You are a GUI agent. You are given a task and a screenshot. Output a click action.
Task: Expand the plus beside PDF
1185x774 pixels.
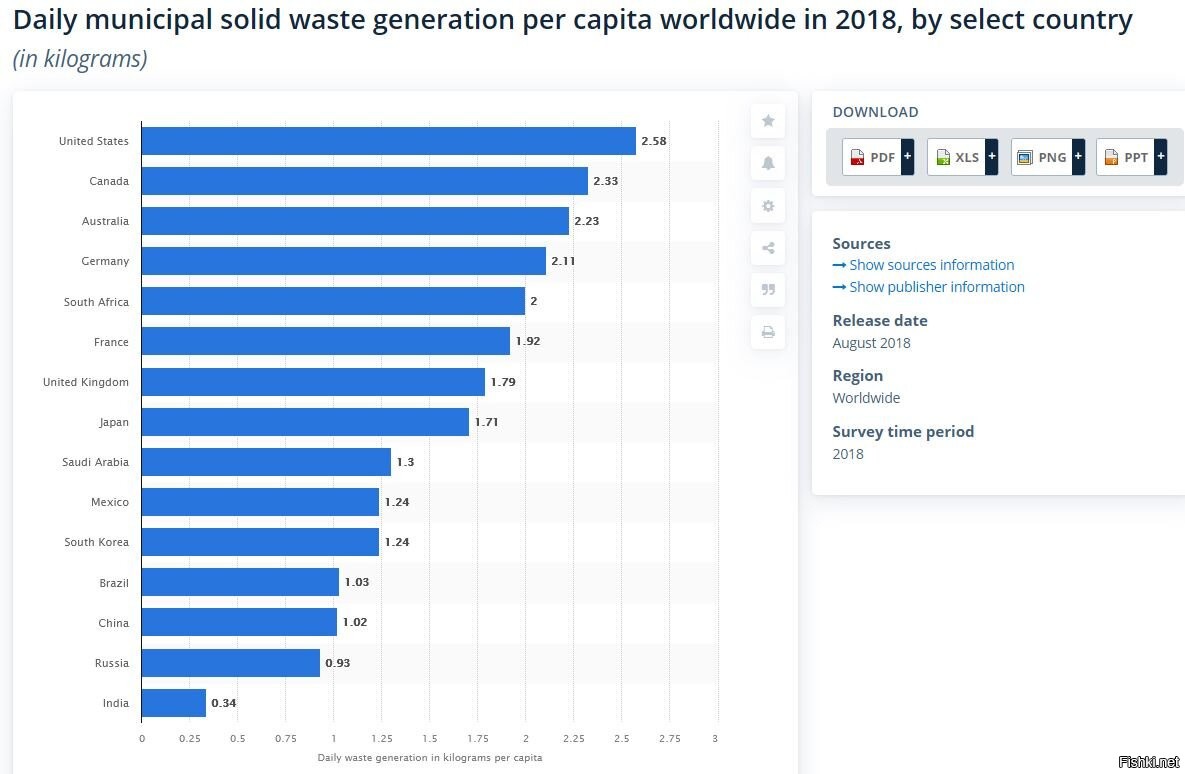(x=907, y=157)
